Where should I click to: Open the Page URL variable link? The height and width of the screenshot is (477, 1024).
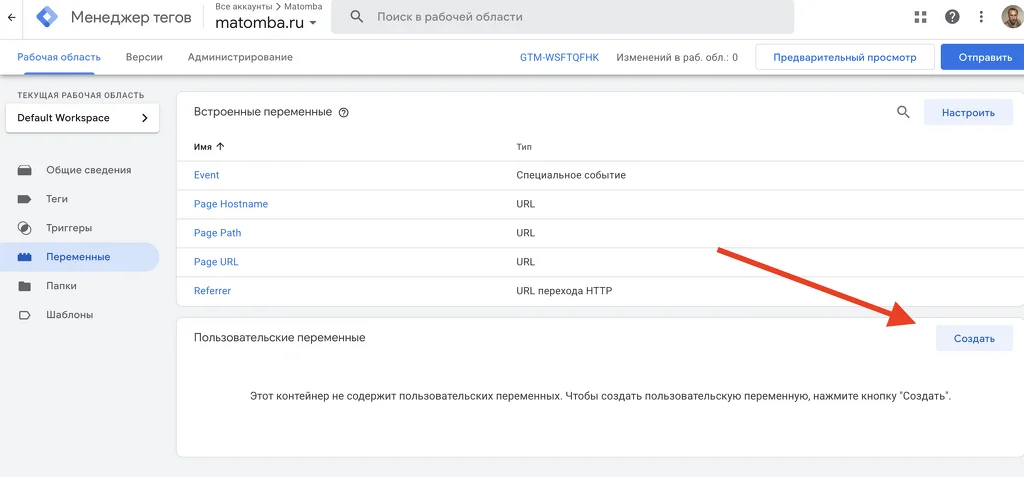point(216,262)
